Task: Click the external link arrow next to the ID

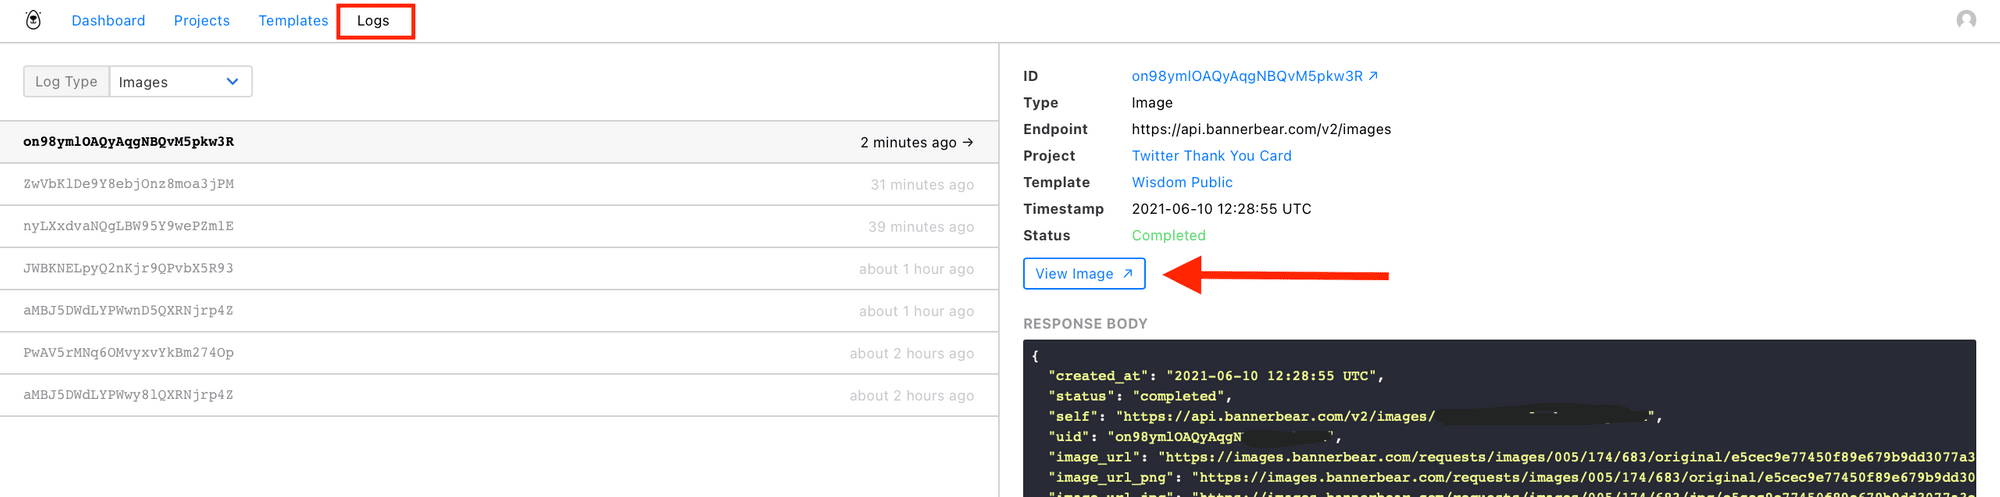Action: [1373, 76]
